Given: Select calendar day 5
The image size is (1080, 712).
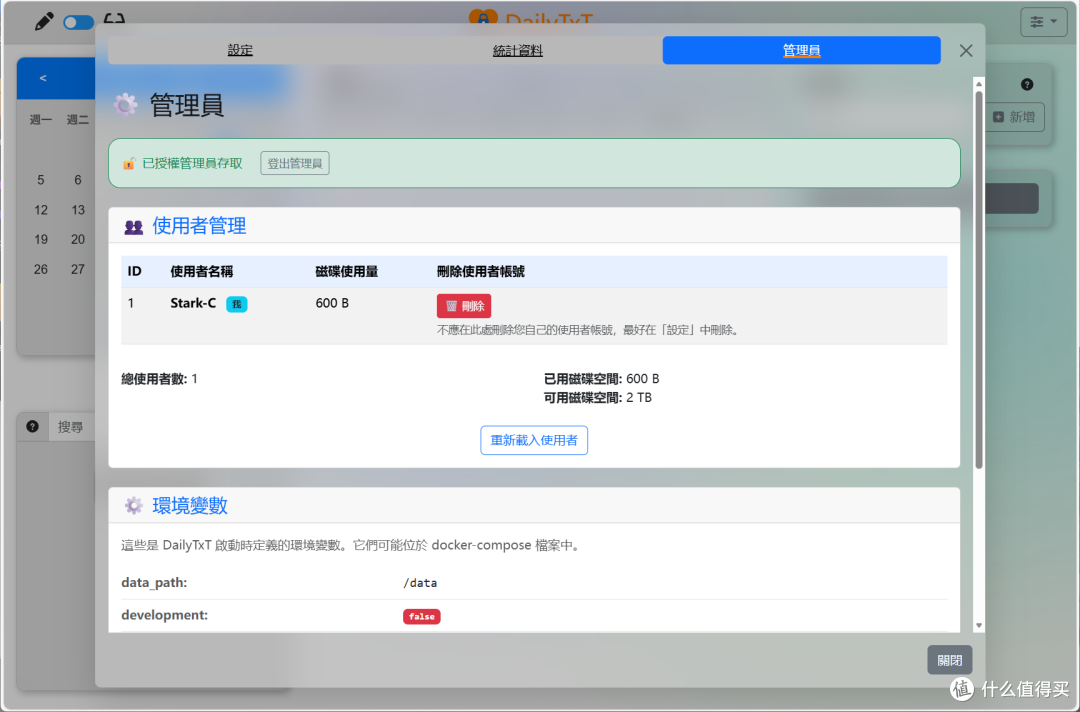Looking at the screenshot, I should tap(41, 180).
